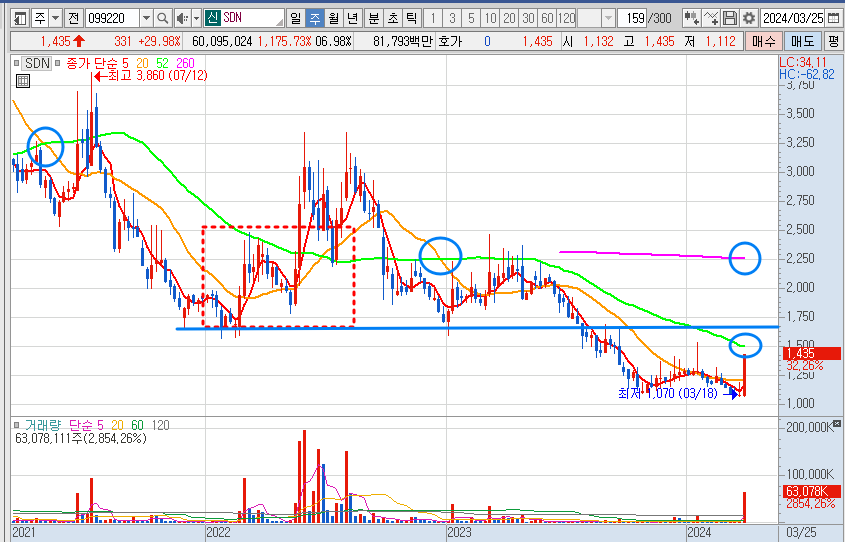Click the volume value 60,095,024

tap(222, 41)
